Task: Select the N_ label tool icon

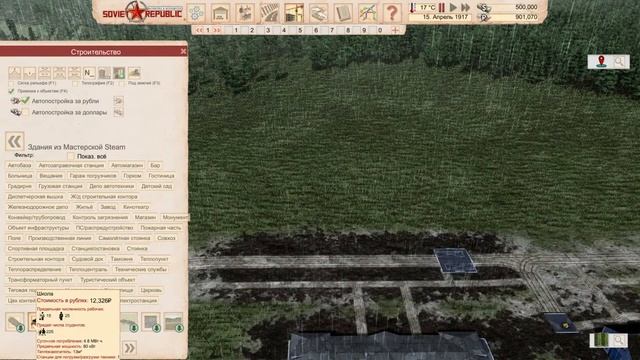Action: click(x=89, y=73)
